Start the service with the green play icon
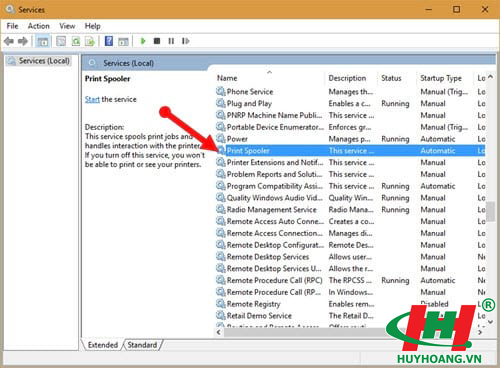500x368 pixels. click(x=143, y=41)
